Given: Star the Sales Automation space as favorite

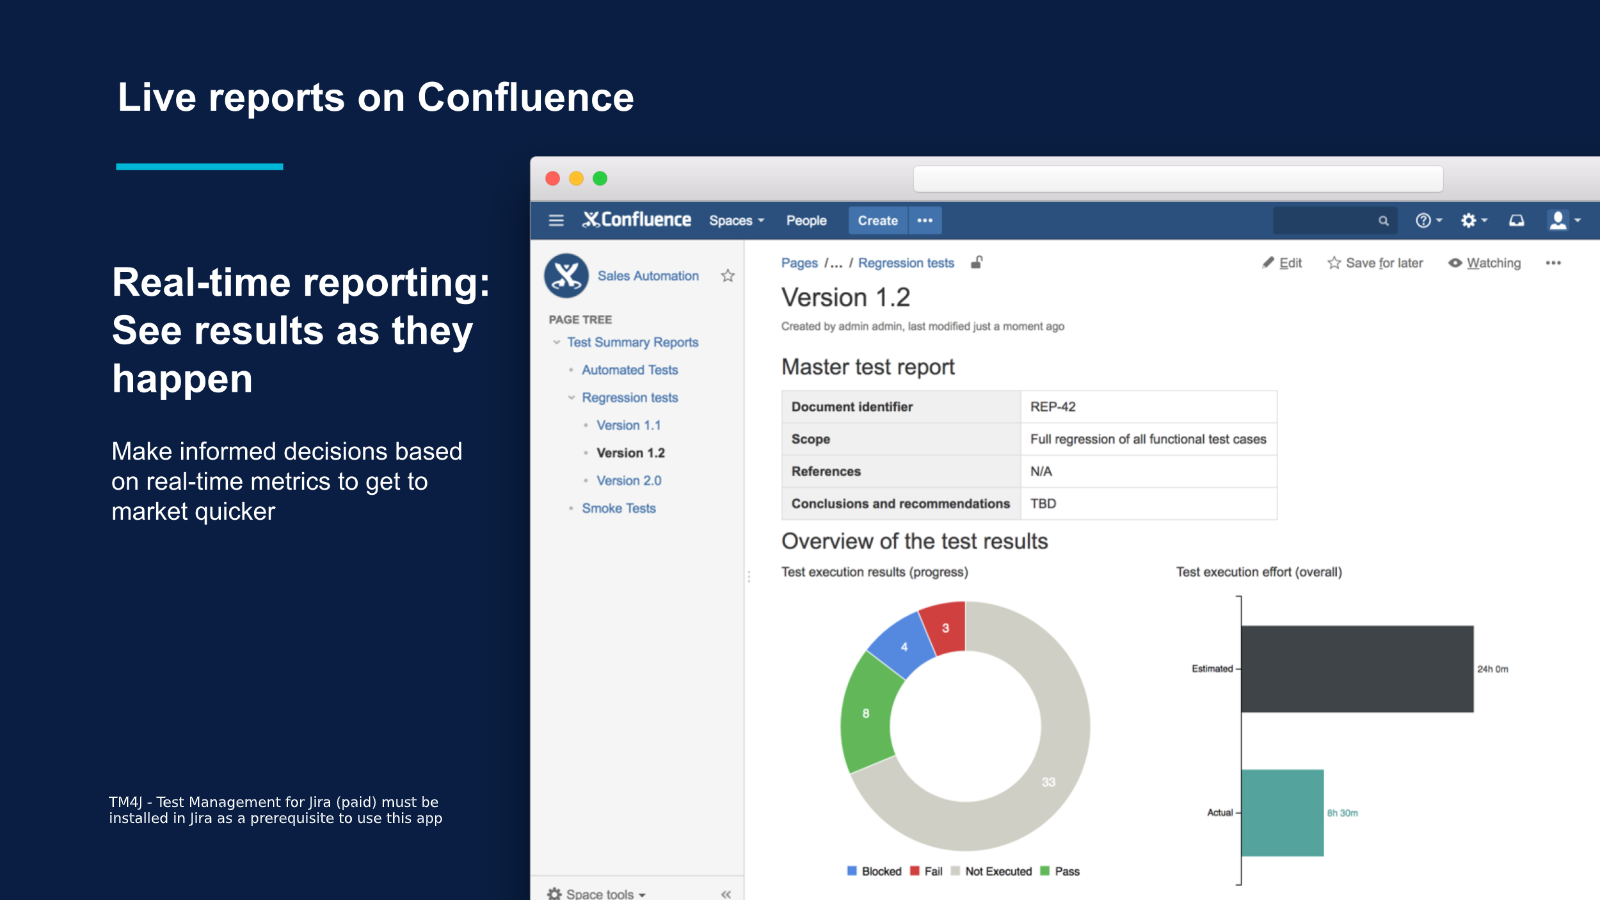Looking at the screenshot, I should (x=727, y=276).
